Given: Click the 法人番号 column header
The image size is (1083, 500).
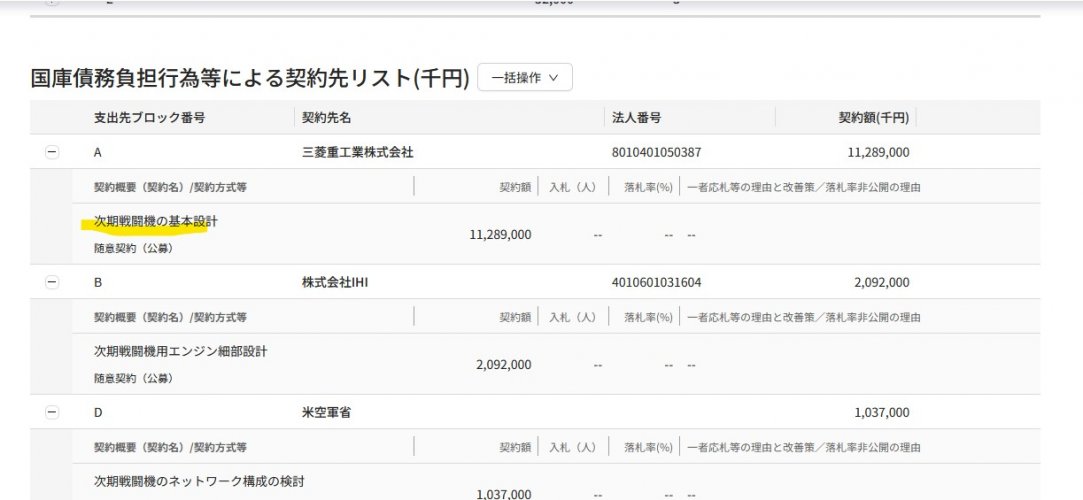Looking at the screenshot, I should pyautogui.click(x=636, y=117).
